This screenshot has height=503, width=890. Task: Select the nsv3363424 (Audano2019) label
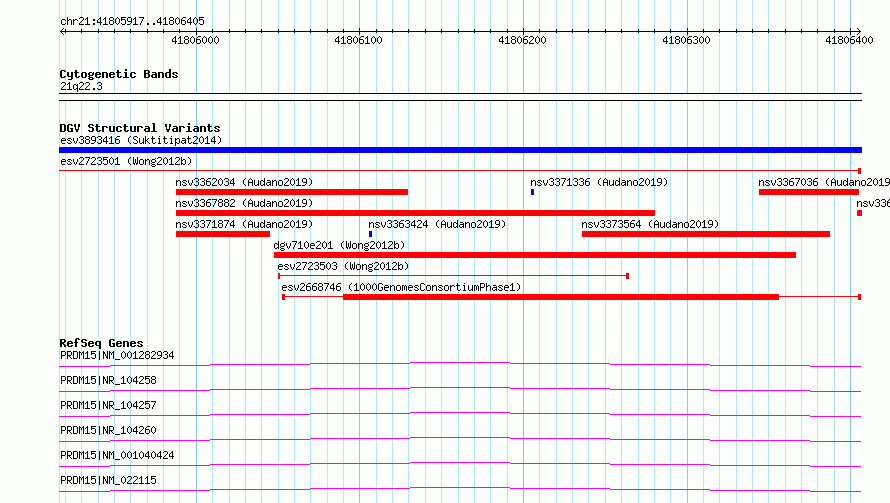(437, 224)
